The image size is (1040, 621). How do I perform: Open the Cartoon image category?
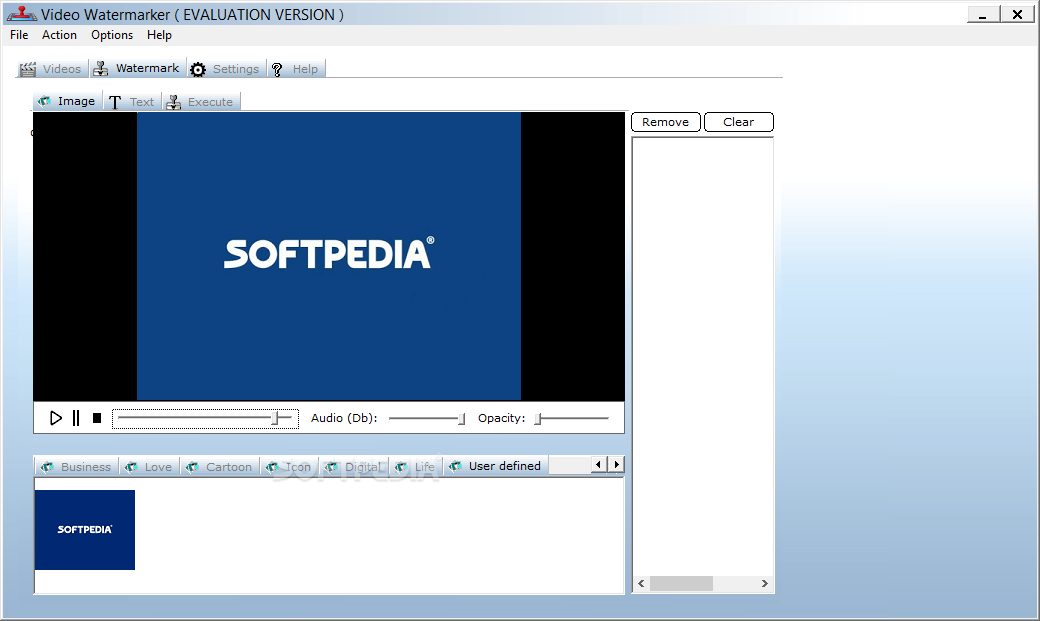[220, 467]
